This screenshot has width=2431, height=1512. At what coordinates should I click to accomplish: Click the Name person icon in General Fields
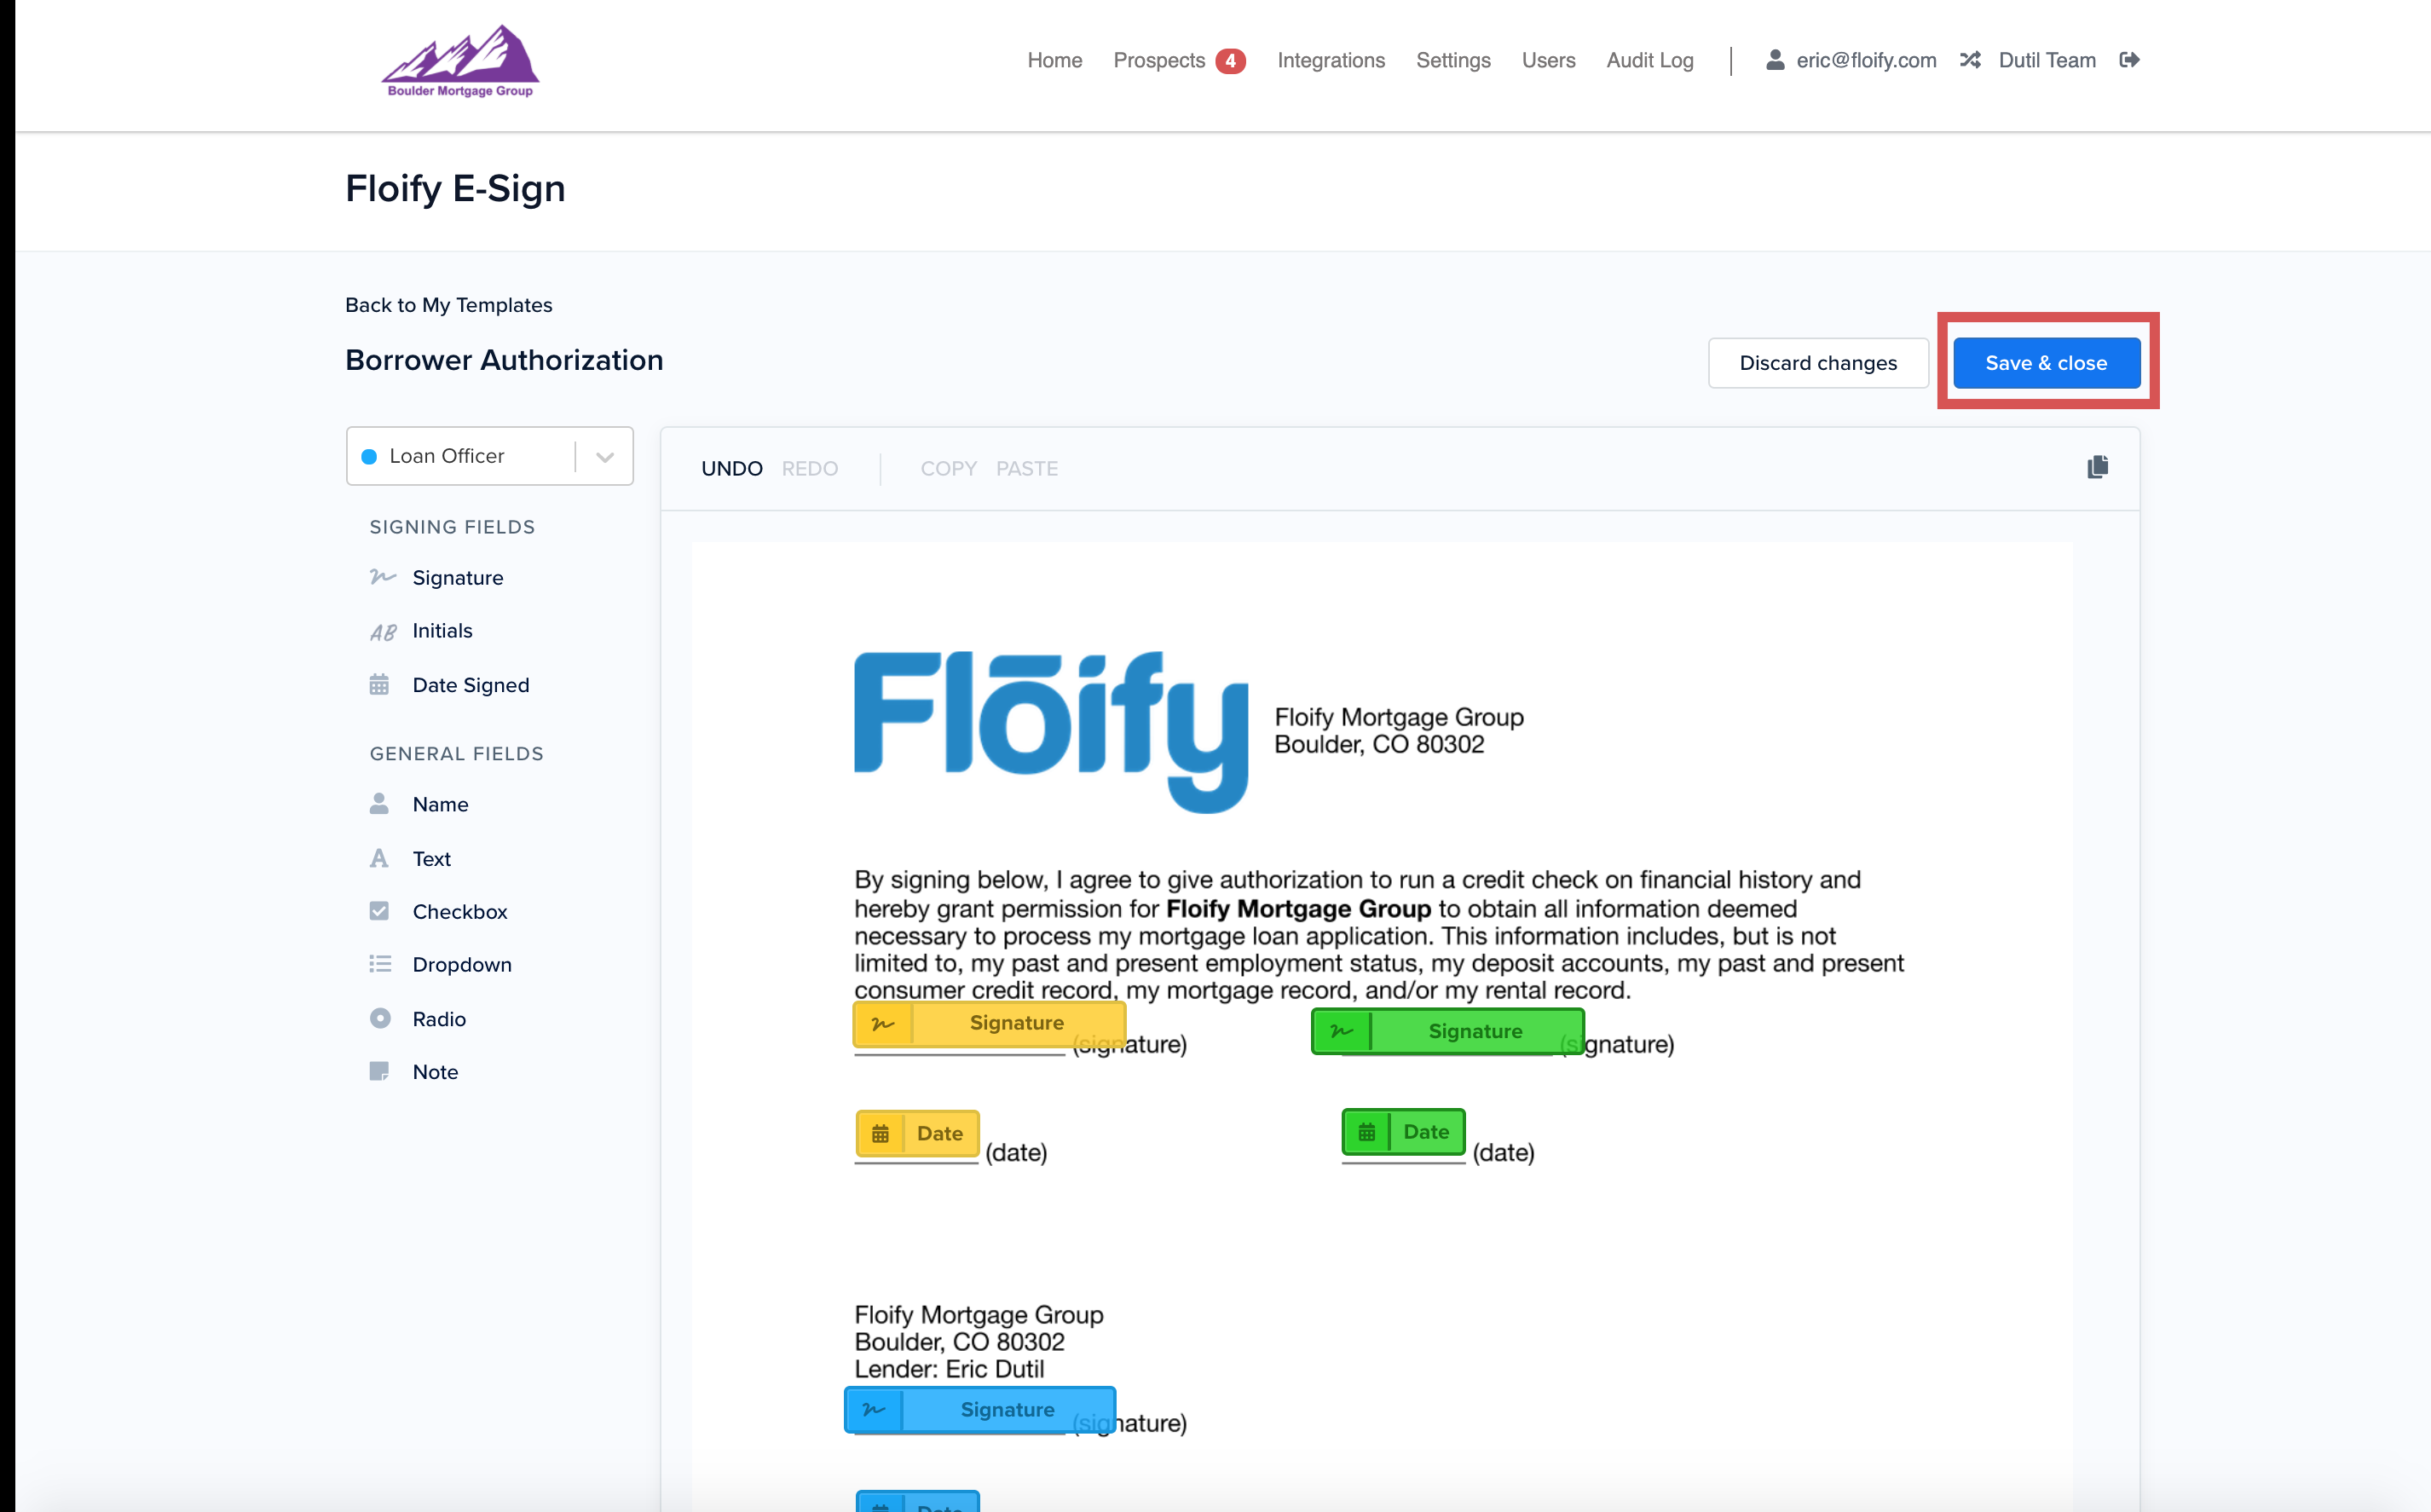pyautogui.click(x=379, y=804)
